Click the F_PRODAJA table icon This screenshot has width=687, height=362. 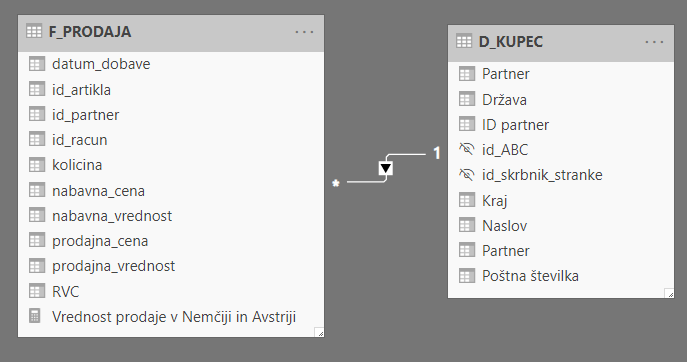click(x=34, y=32)
